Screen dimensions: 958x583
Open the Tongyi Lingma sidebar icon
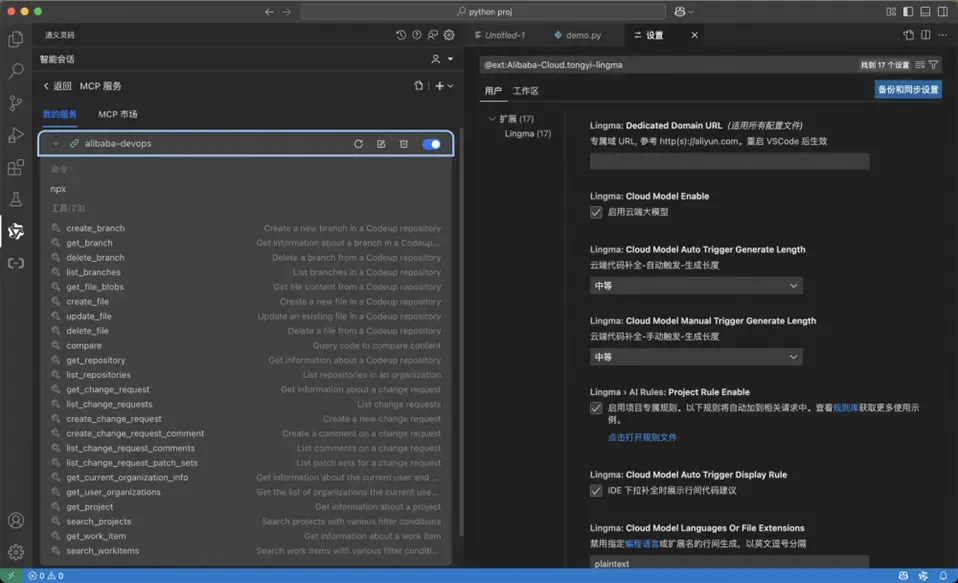[16, 231]
